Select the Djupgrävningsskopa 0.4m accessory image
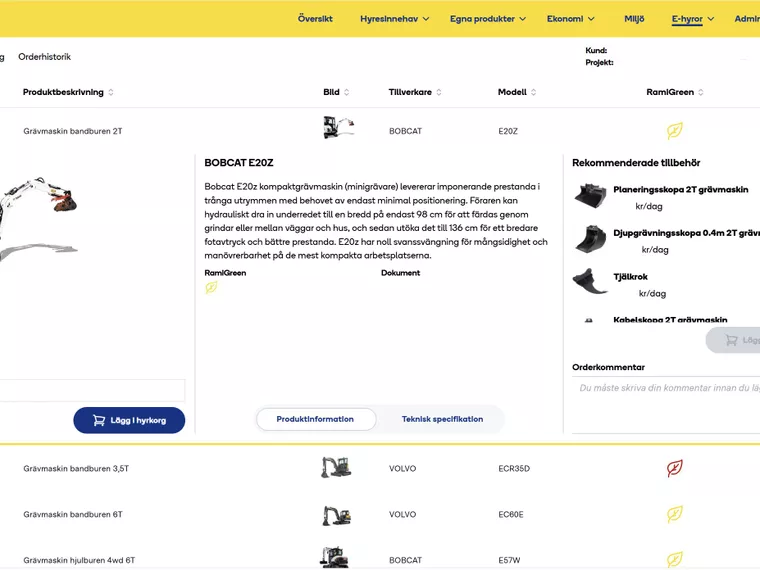The height and width of the screenshot is (570, 760). tap(590, 239)
